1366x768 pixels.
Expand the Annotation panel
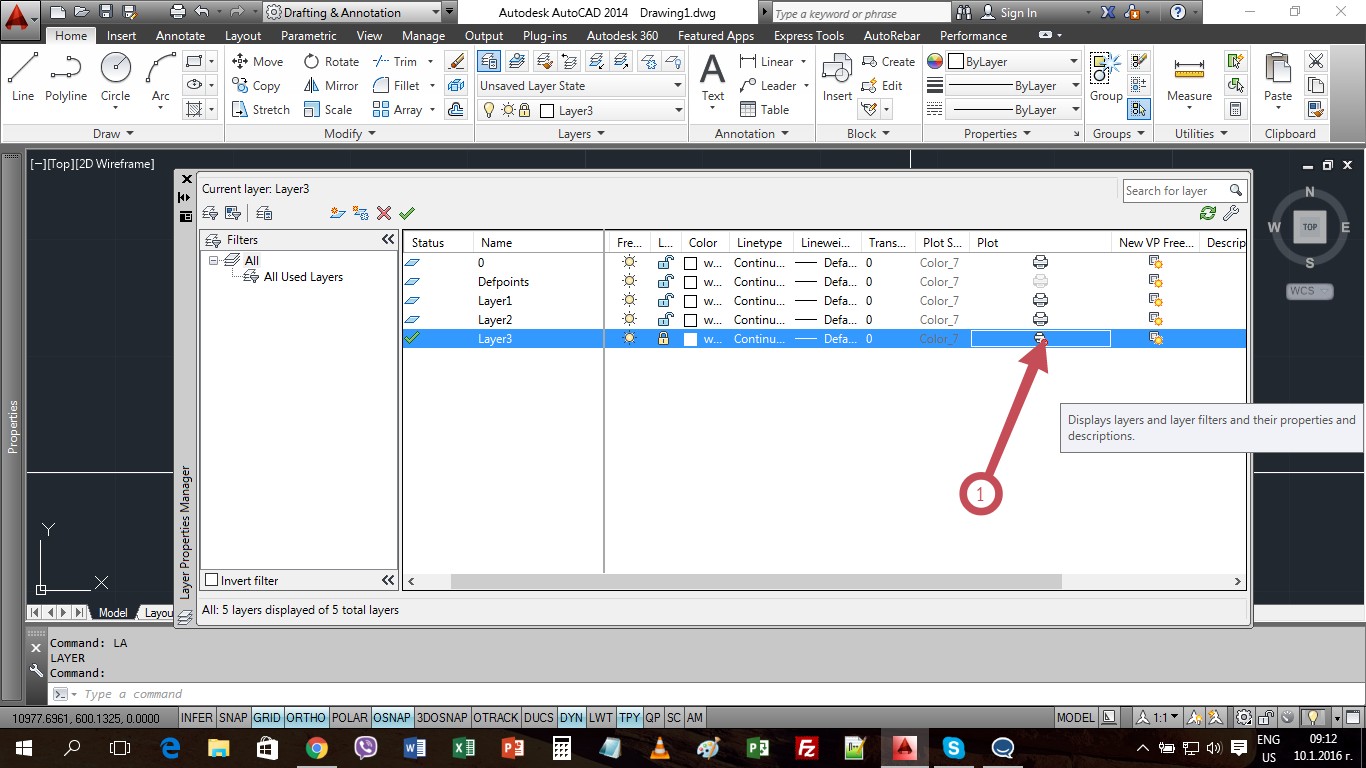pyautogui.click(x=751, y=133)
